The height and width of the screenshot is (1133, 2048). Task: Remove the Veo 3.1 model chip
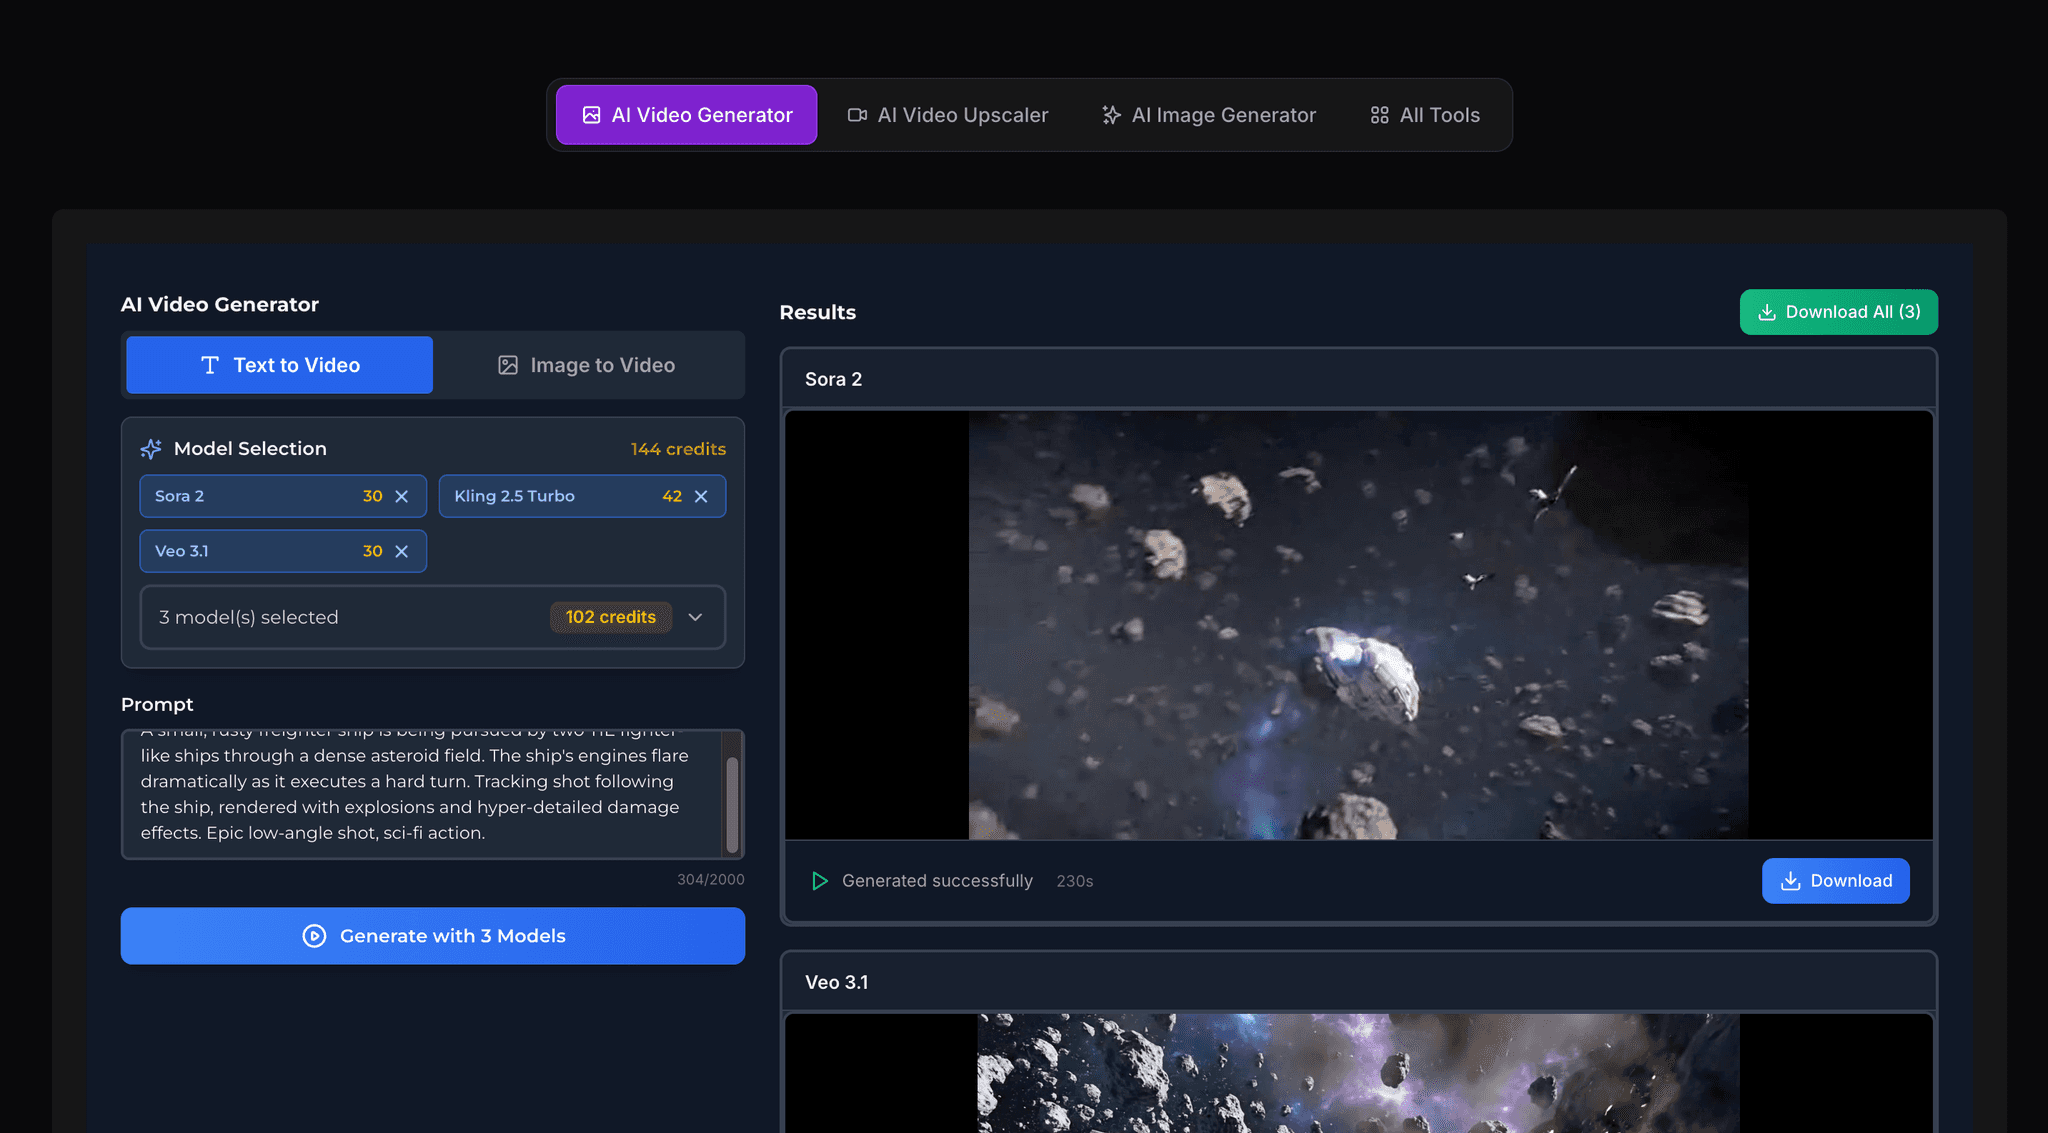(x=402, y=551)
